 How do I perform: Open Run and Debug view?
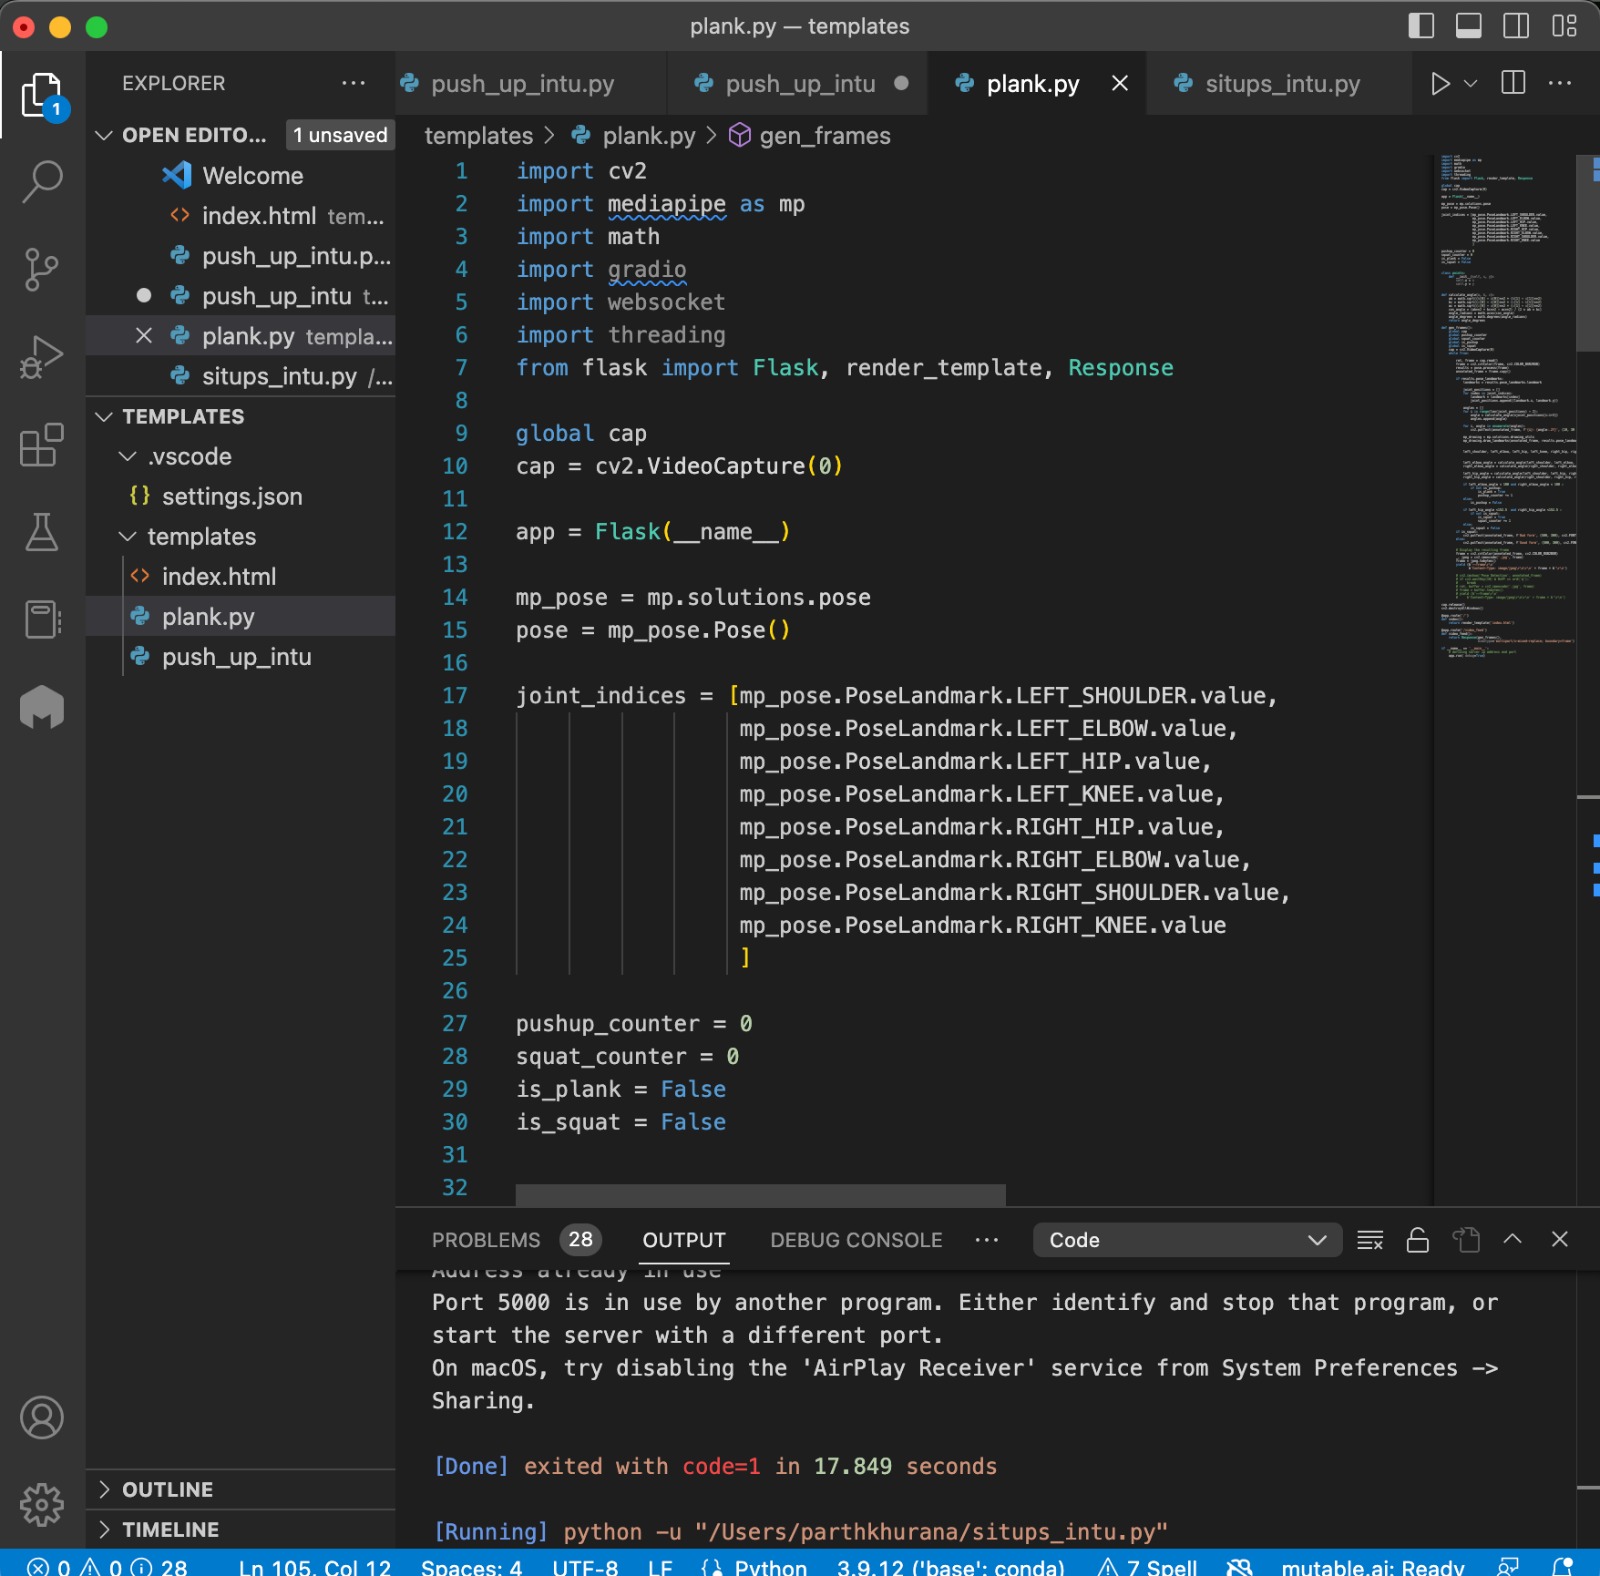pyautogui.click(x=42, y=356)
